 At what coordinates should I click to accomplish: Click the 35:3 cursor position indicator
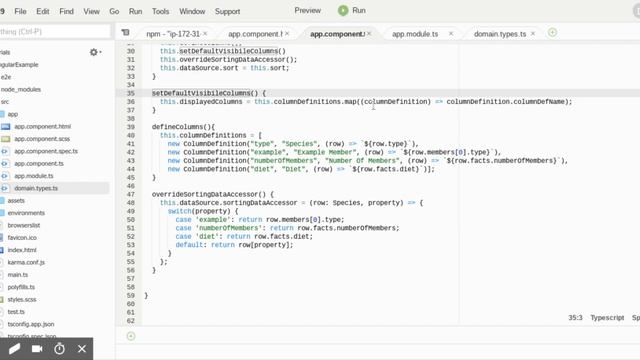point(576,318)
